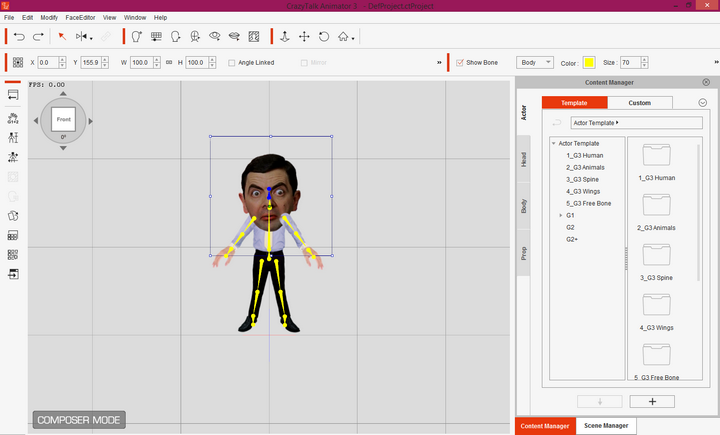Image resolution: width=720 pixels, height=435 pixels.
Task: Open the Layer Manager grid icon
Action: 13,235
